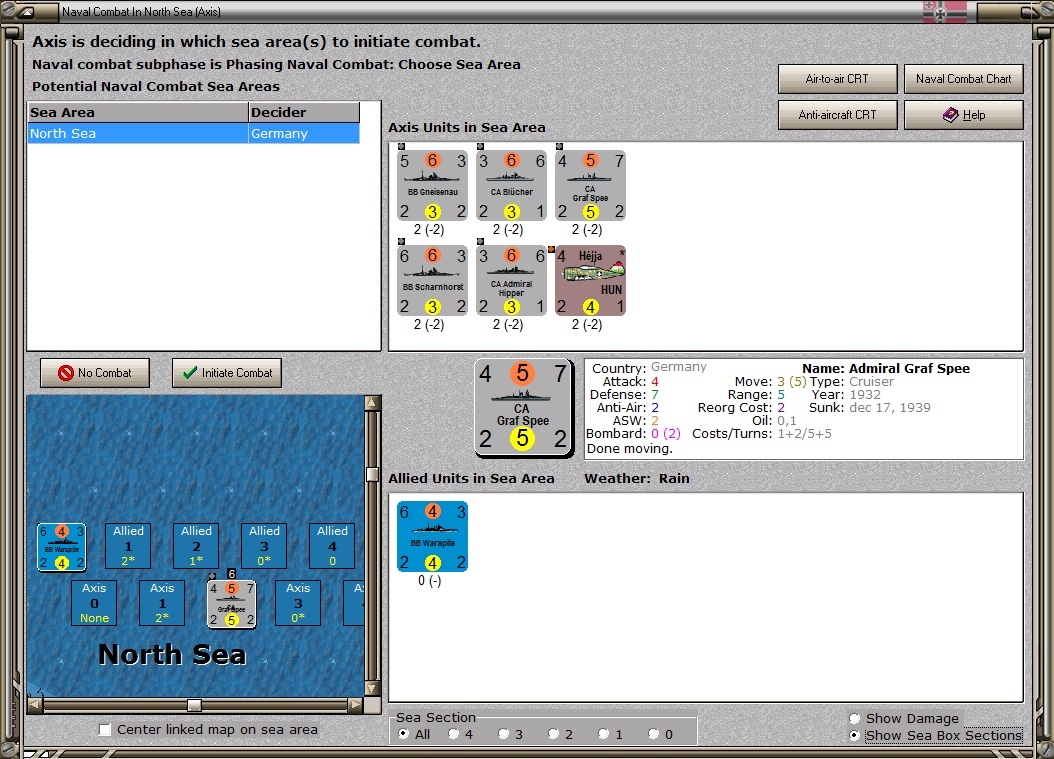Screen dimensions: 1054x759
Task: Click the Decider column header
Action: coord(304,112)
